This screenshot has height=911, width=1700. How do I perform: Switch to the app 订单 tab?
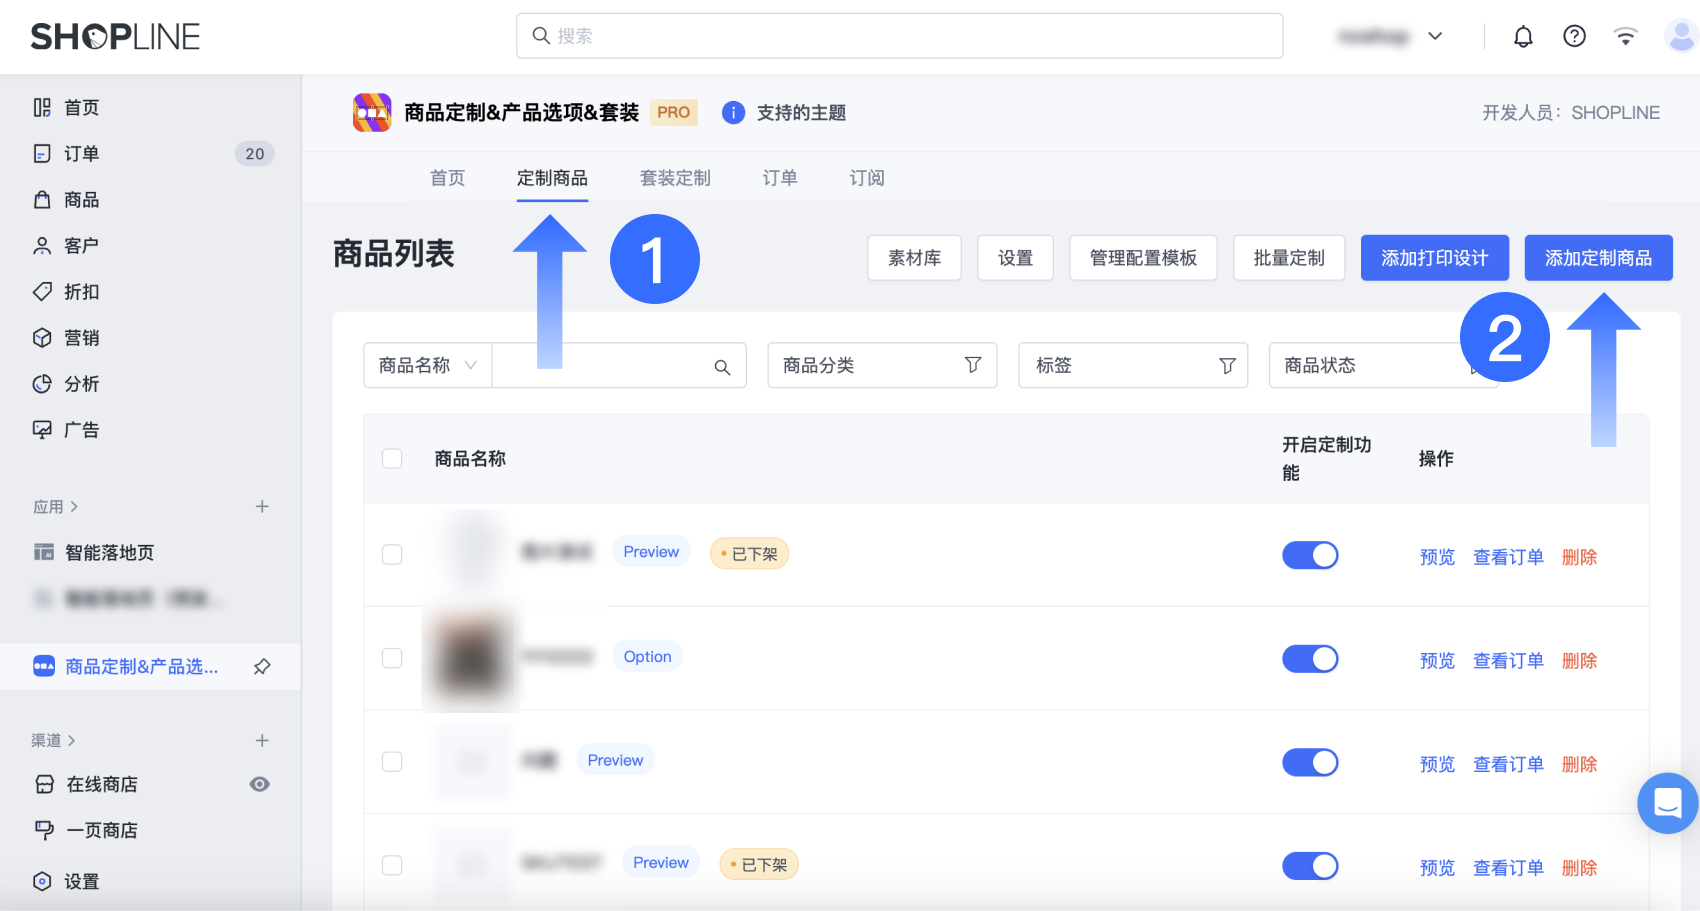point(780,178)
